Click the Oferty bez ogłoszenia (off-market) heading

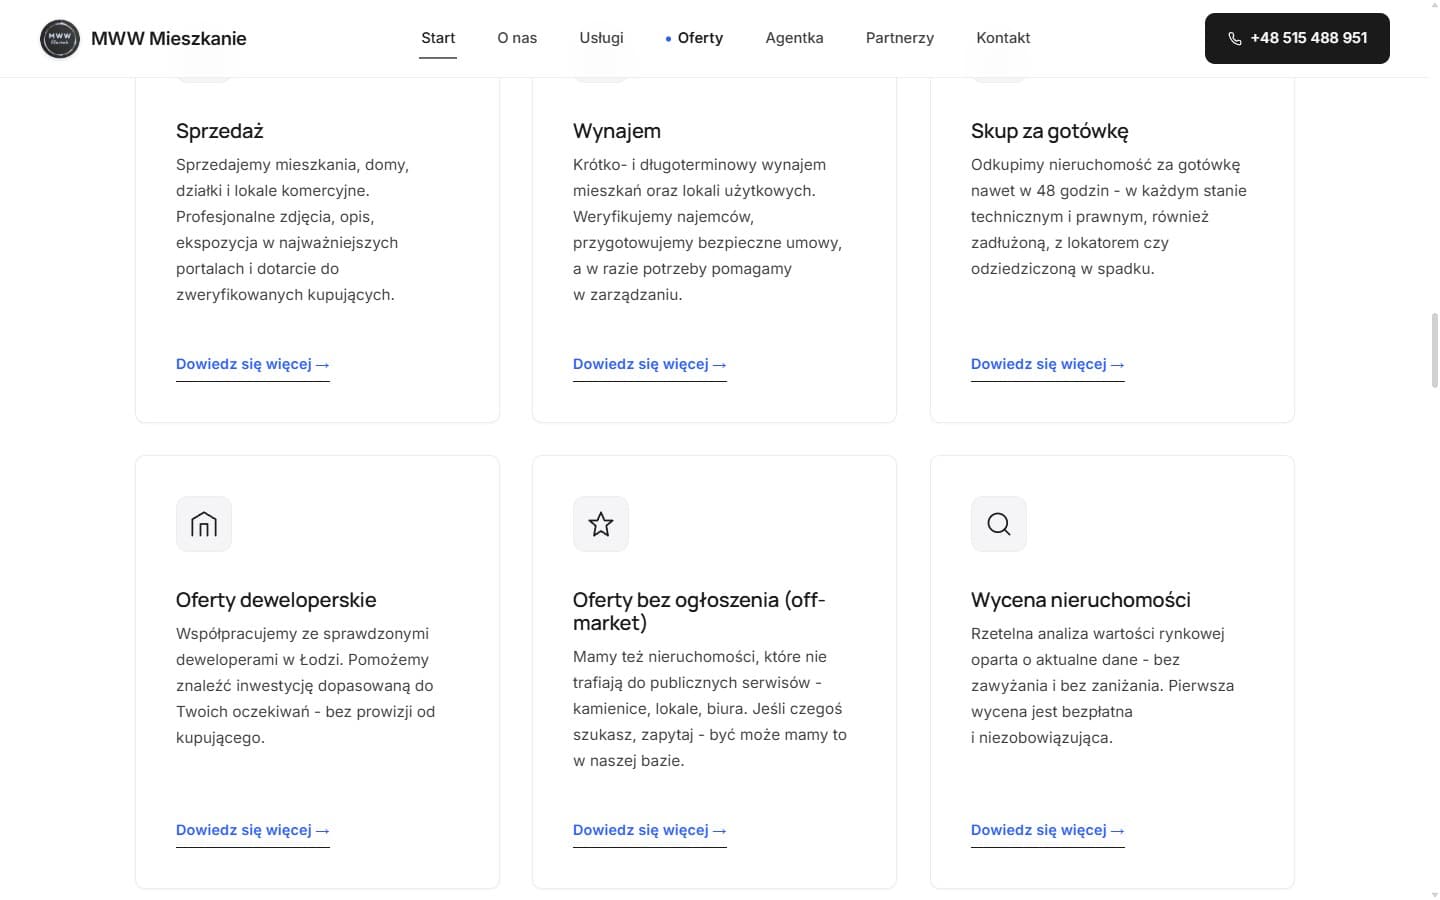[x=699, y=611]
